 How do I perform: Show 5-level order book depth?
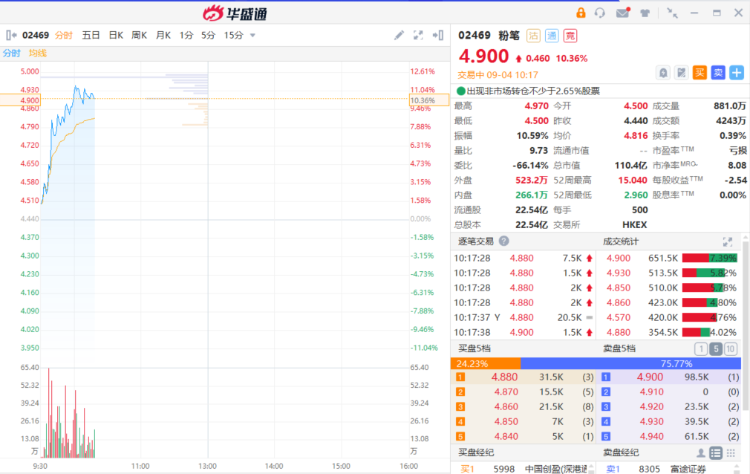(x=716, y=349)
